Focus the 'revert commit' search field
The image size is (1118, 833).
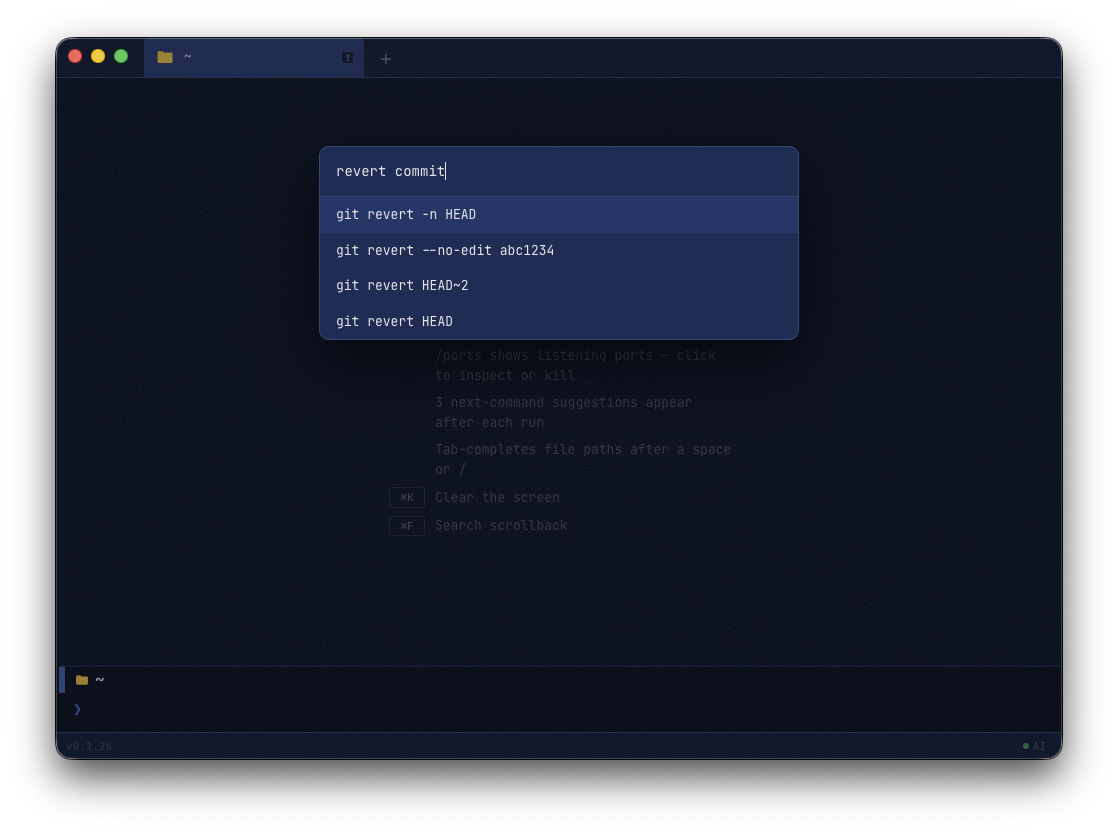[559, 171]
